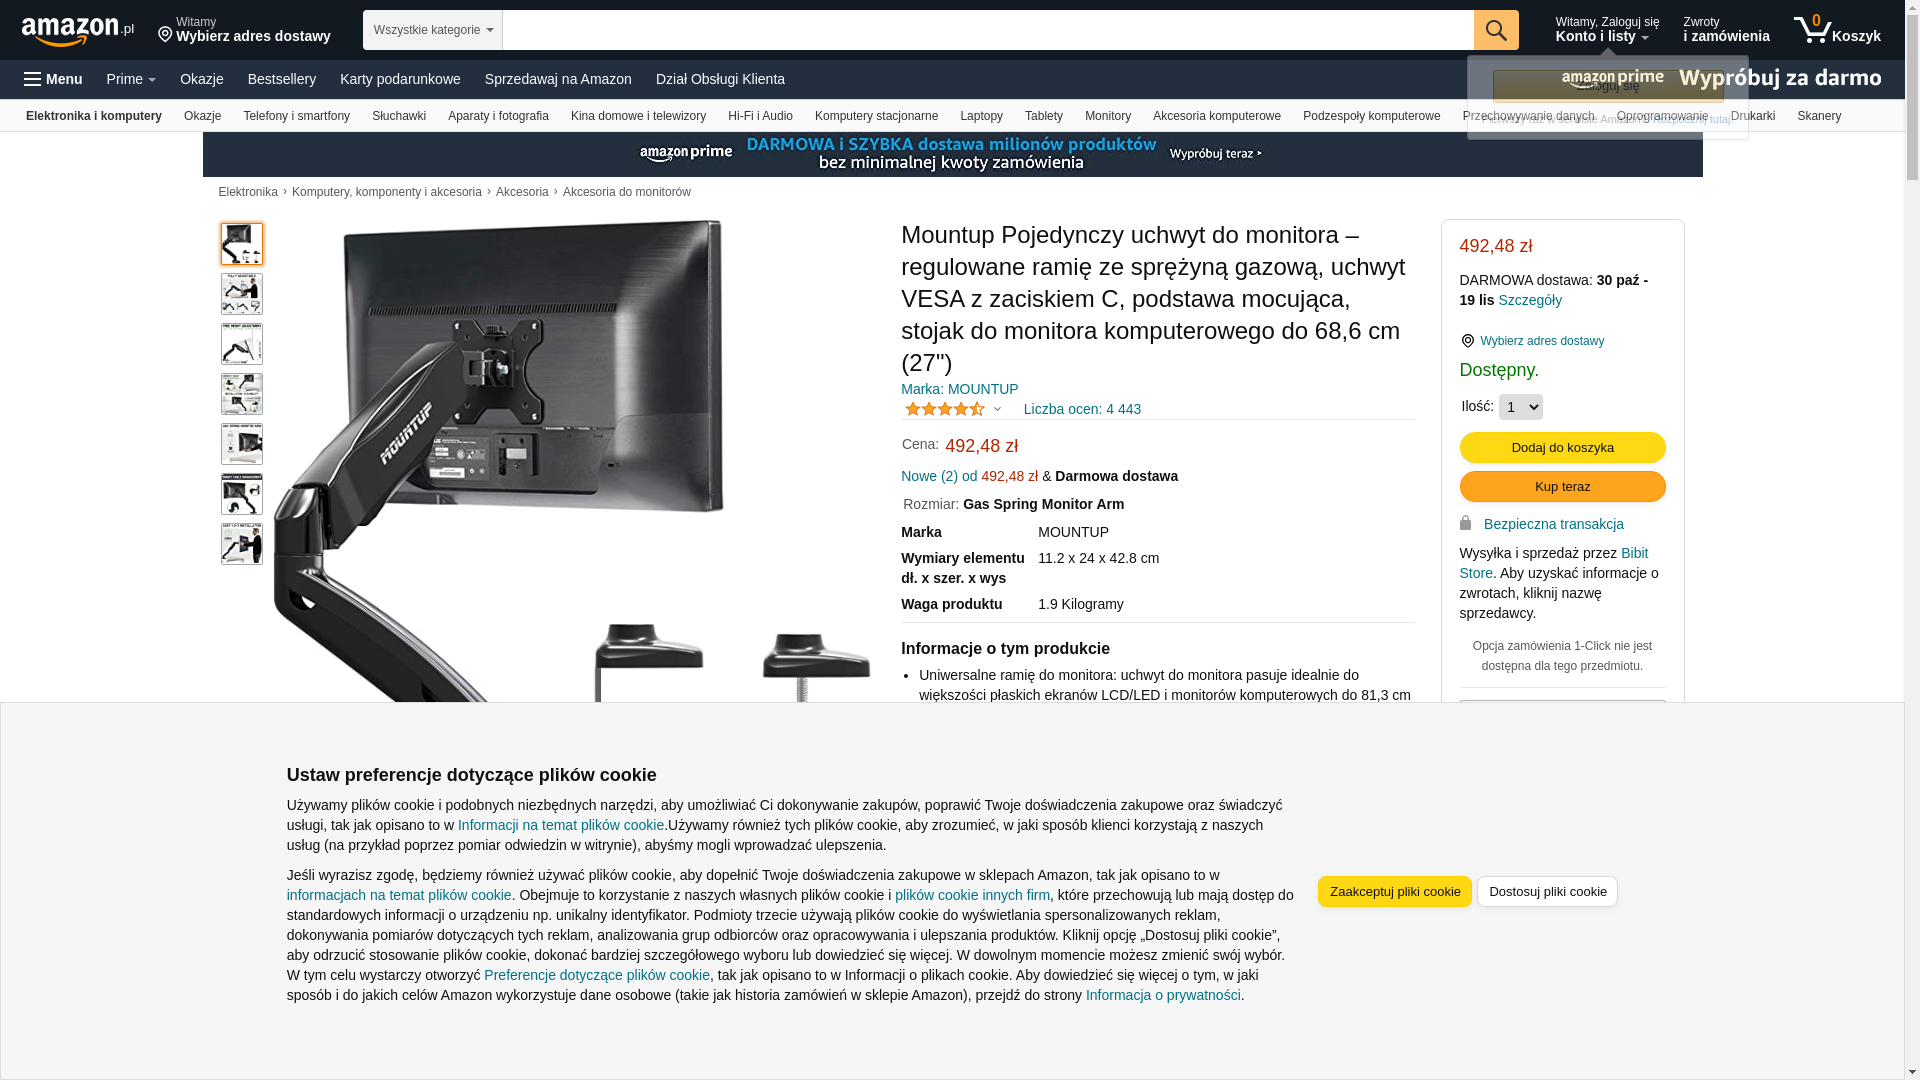The height and width of the screenshot is (1080, 1920).
Task: Click the Amazon.pl logo
Action: point(77,31)
